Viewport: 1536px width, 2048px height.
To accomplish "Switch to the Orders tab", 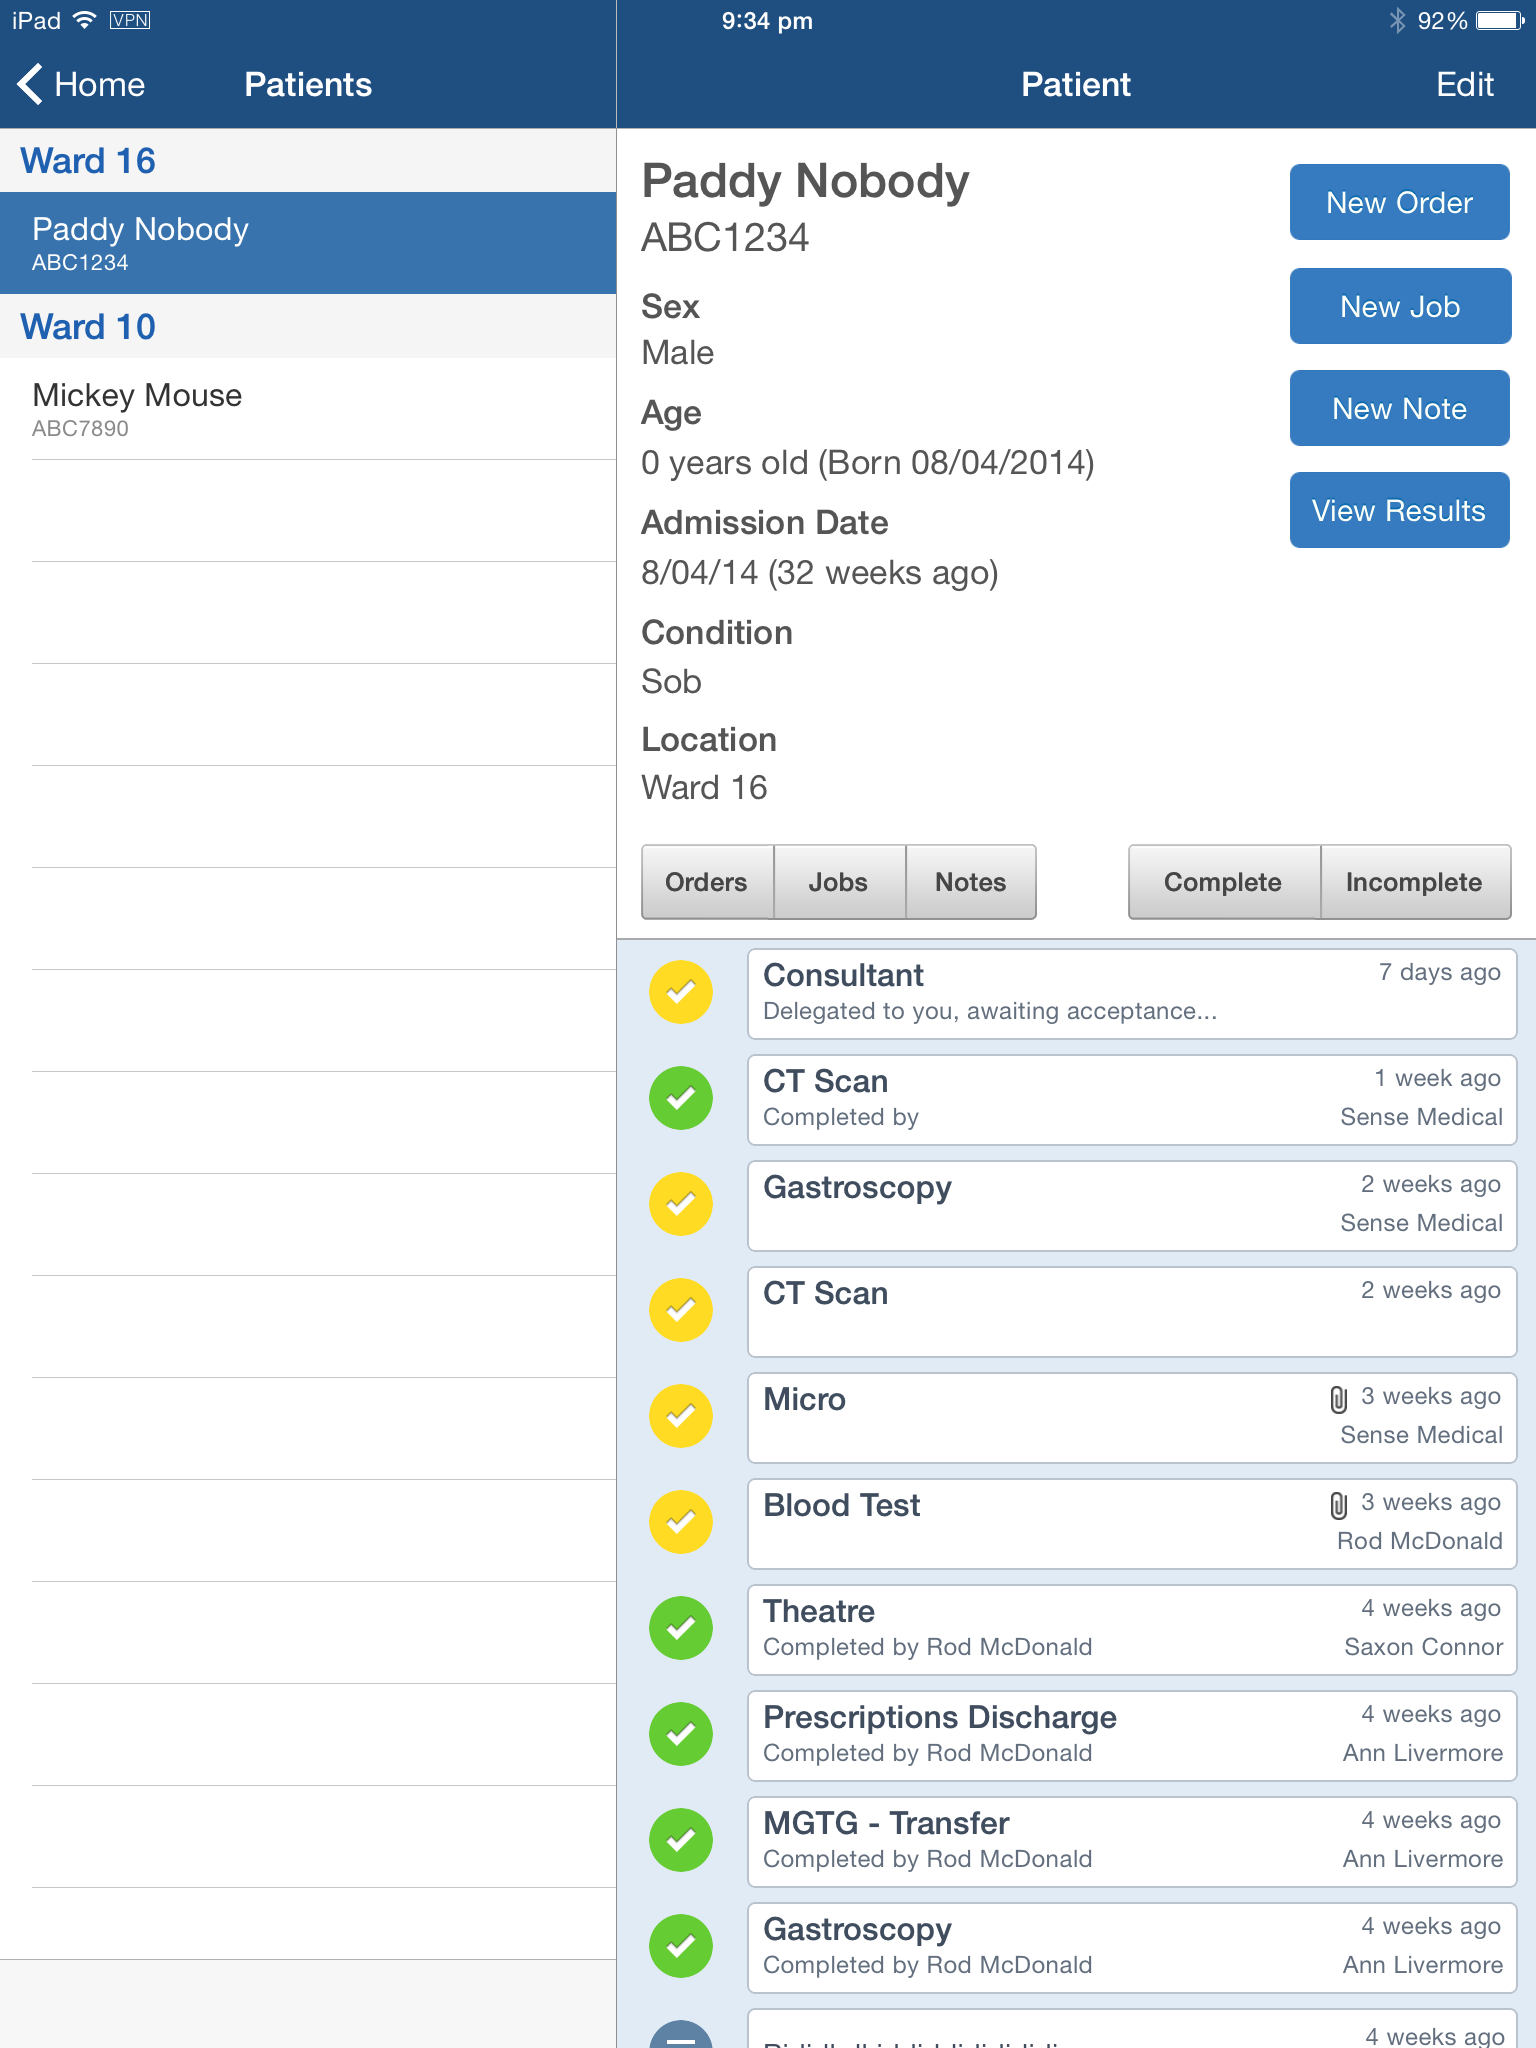I will 707,882.
